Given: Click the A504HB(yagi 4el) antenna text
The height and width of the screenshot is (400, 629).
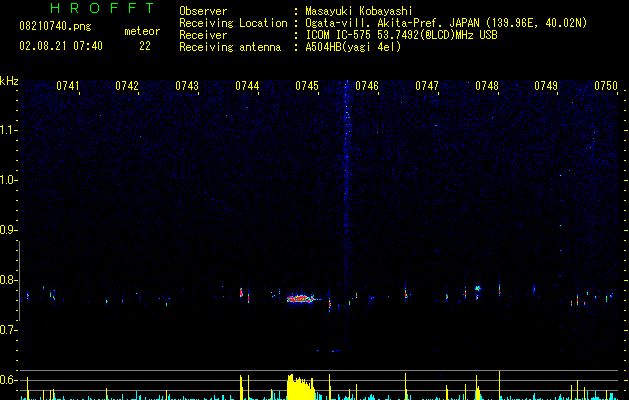Looking at the screenshot, I should (353, 47).
